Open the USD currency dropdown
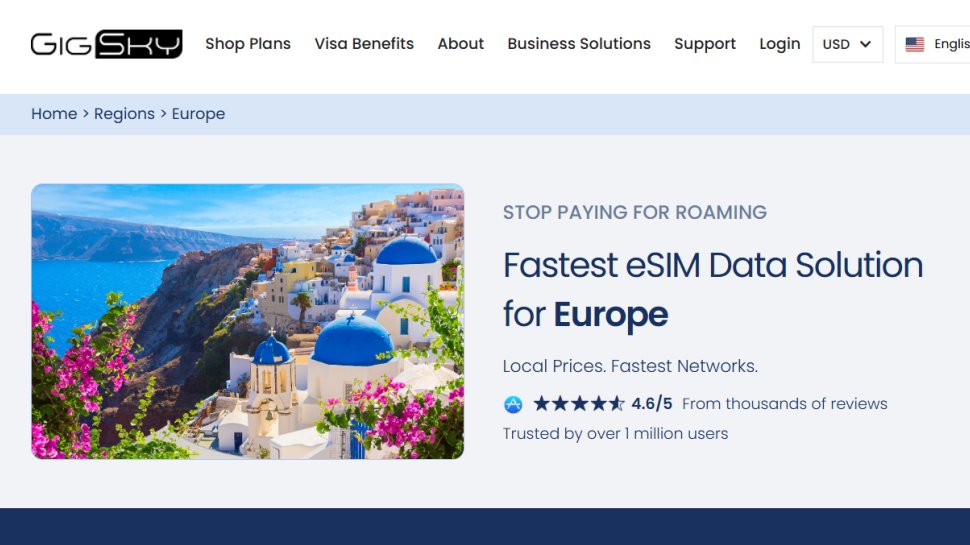970x545 pixels. click(846, 44)
